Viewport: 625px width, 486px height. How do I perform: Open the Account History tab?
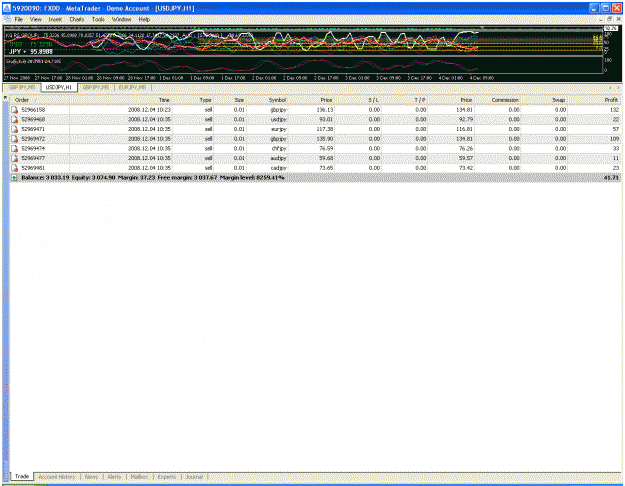point(57,476)
